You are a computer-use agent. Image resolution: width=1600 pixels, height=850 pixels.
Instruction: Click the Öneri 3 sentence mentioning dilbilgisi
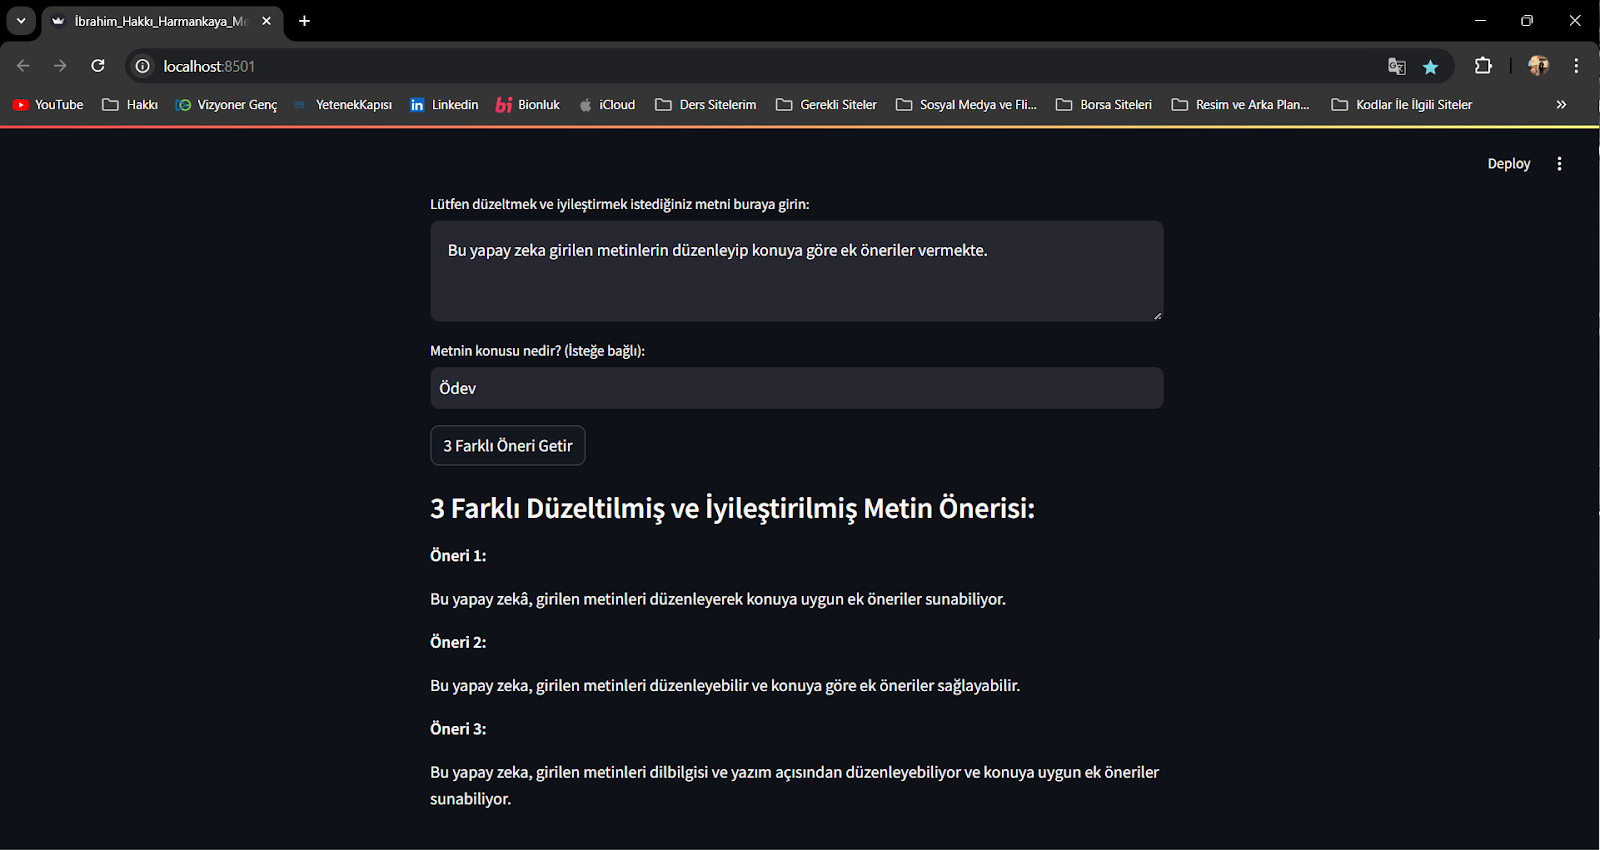[x=795, y=785]
